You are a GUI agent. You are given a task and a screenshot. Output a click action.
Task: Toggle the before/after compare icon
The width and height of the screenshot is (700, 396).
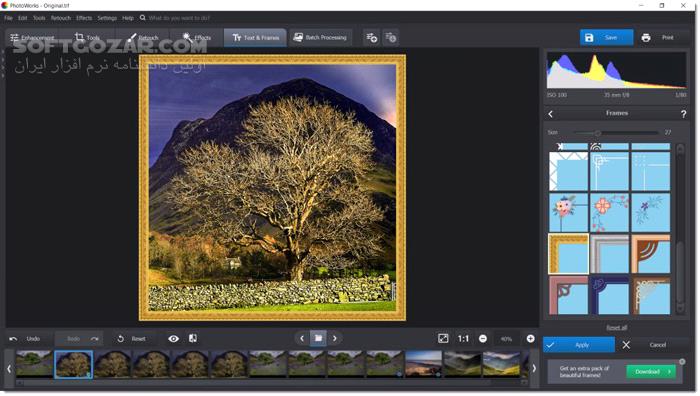pyautogui.click(x=193, y=339)
